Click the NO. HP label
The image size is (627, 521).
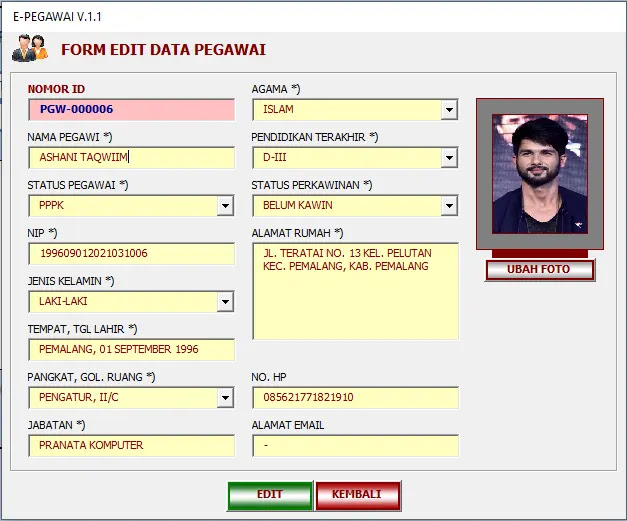[269, 377]
